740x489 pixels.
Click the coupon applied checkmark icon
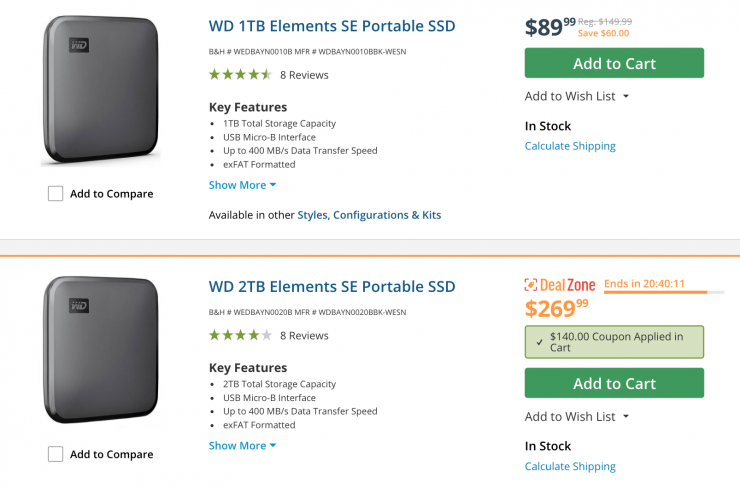tap(540, 342)
